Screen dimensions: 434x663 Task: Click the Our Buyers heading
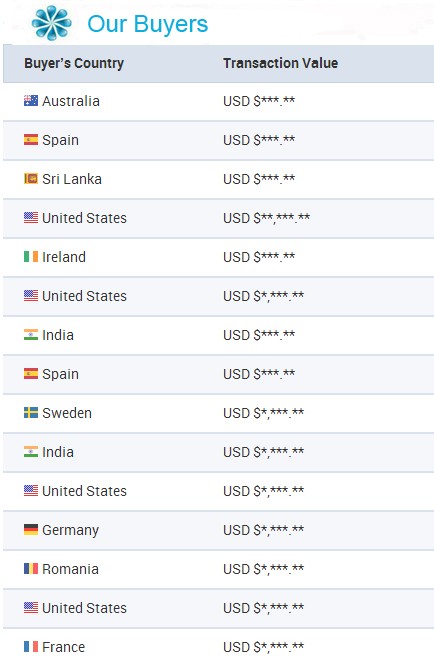[148, 24]
